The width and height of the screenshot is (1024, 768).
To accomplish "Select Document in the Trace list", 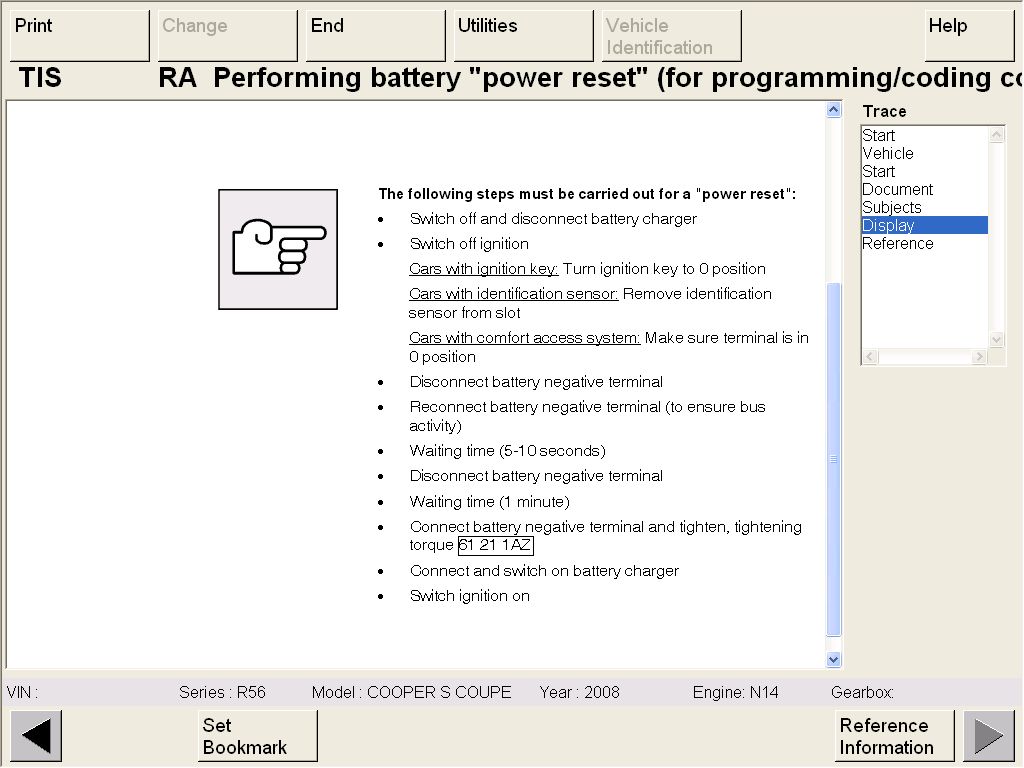I will pos(897,190).
